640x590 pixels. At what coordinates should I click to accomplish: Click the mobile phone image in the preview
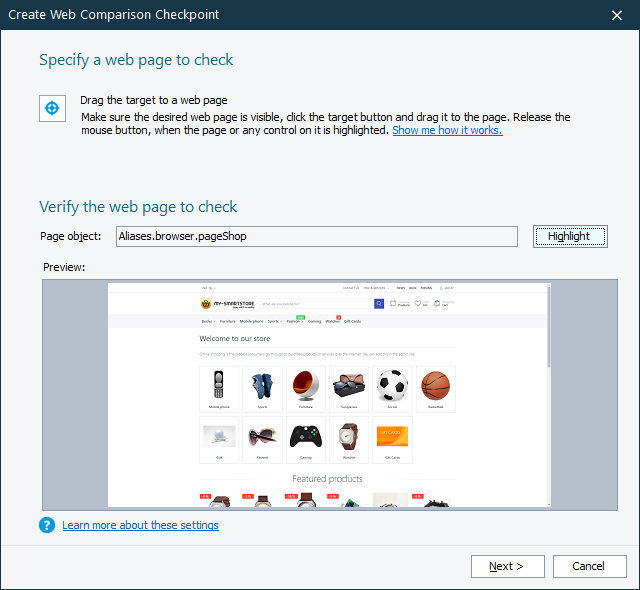tap(219, 384)
